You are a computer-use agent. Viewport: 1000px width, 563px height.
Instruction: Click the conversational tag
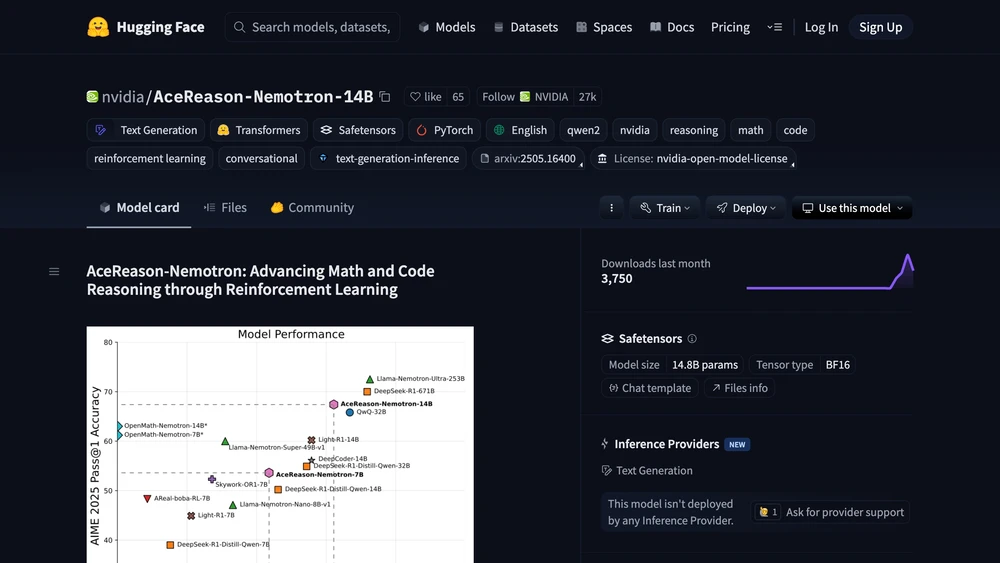(261, 159)
